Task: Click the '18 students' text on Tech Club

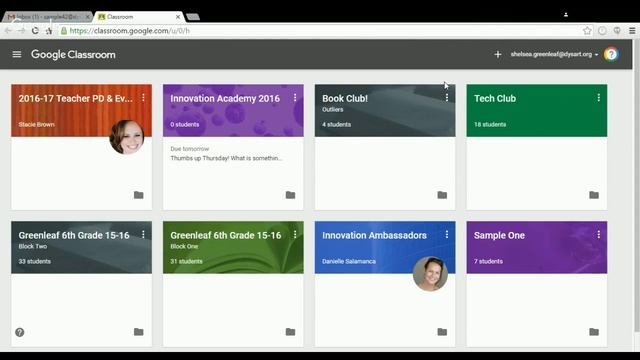Action: 490,124
